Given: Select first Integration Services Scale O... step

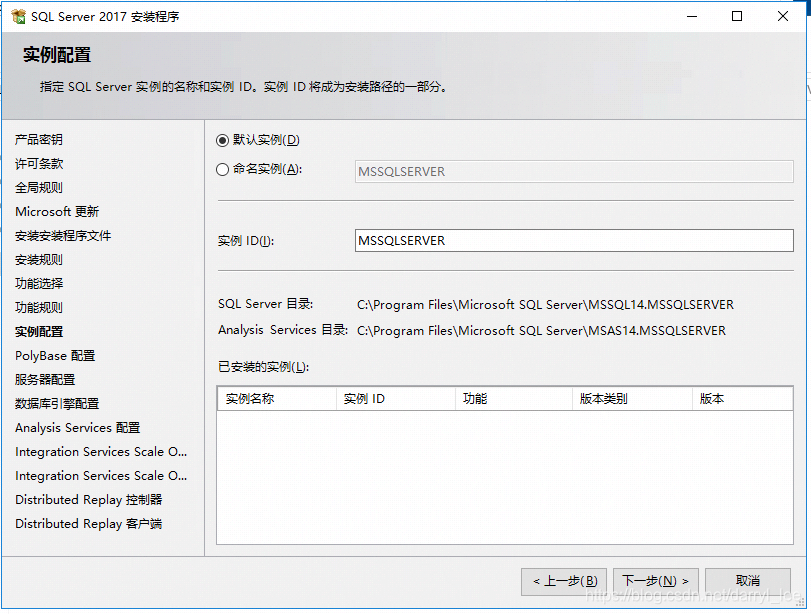Looking at the screenshot, I should tap(101, 452).
